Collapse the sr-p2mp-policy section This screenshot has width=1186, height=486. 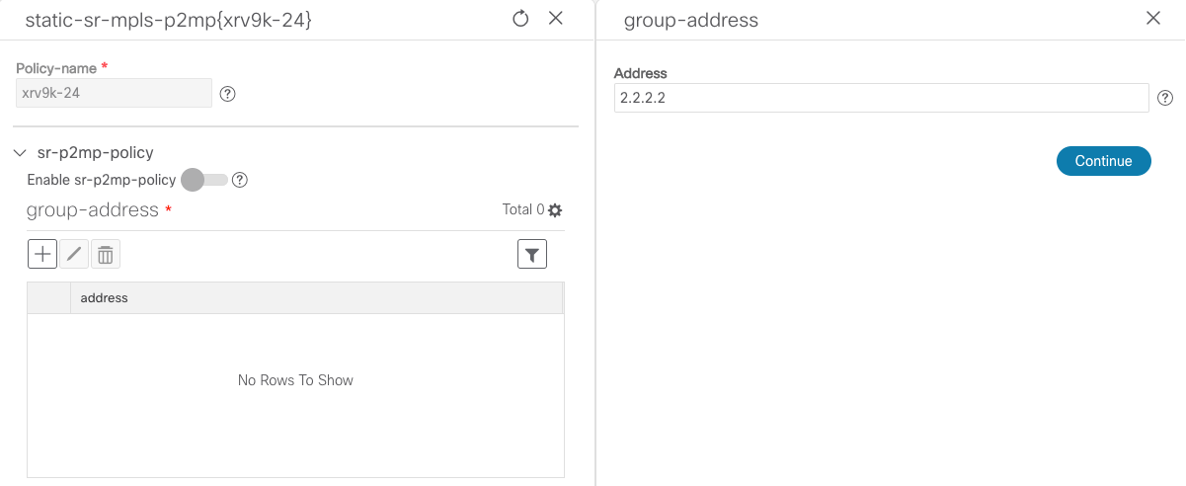click(21, 153)
